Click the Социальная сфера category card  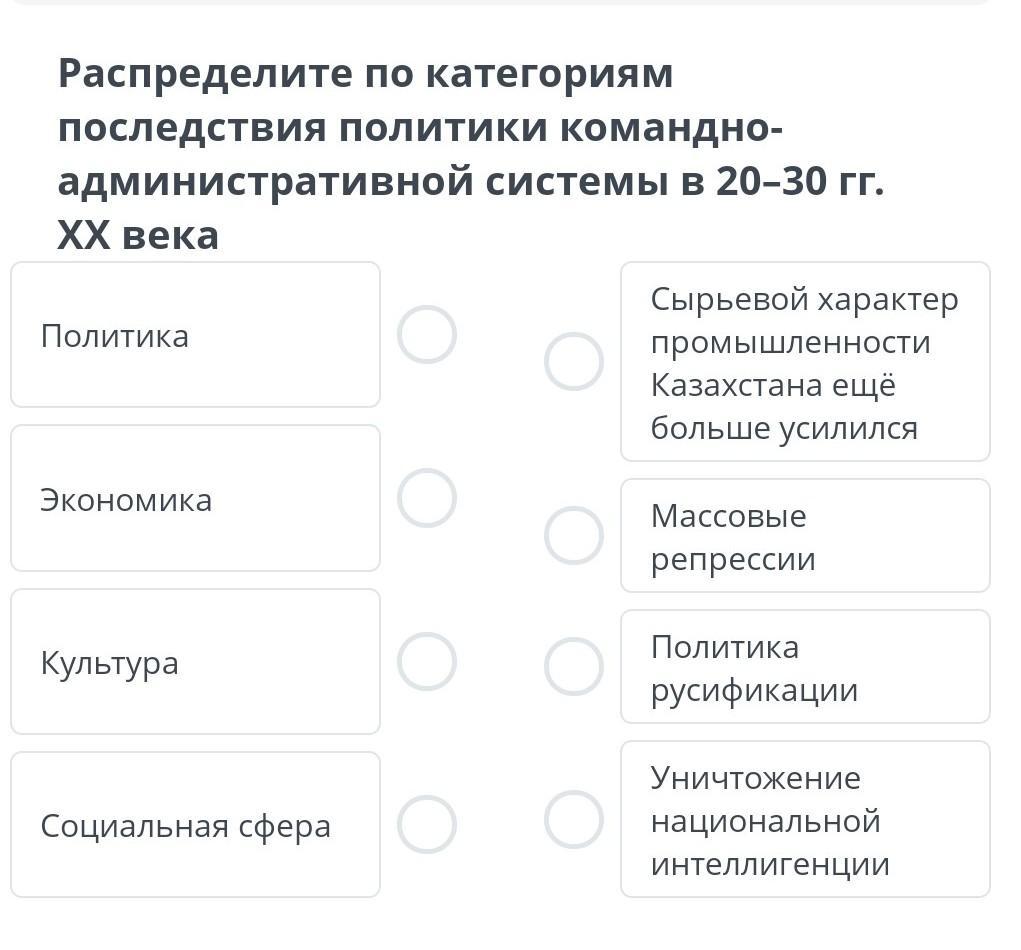195,825
